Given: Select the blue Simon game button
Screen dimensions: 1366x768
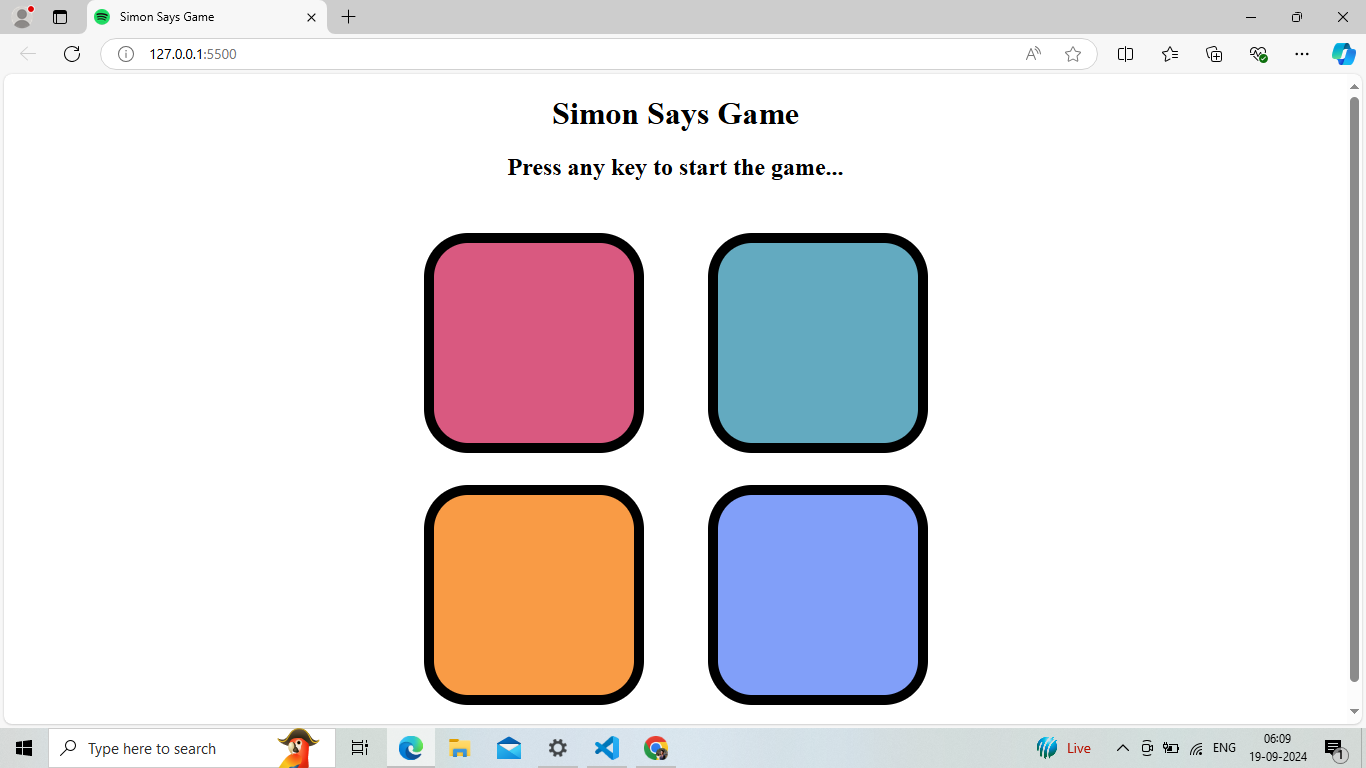Looking at the screenshot, I should pos(818,594).
